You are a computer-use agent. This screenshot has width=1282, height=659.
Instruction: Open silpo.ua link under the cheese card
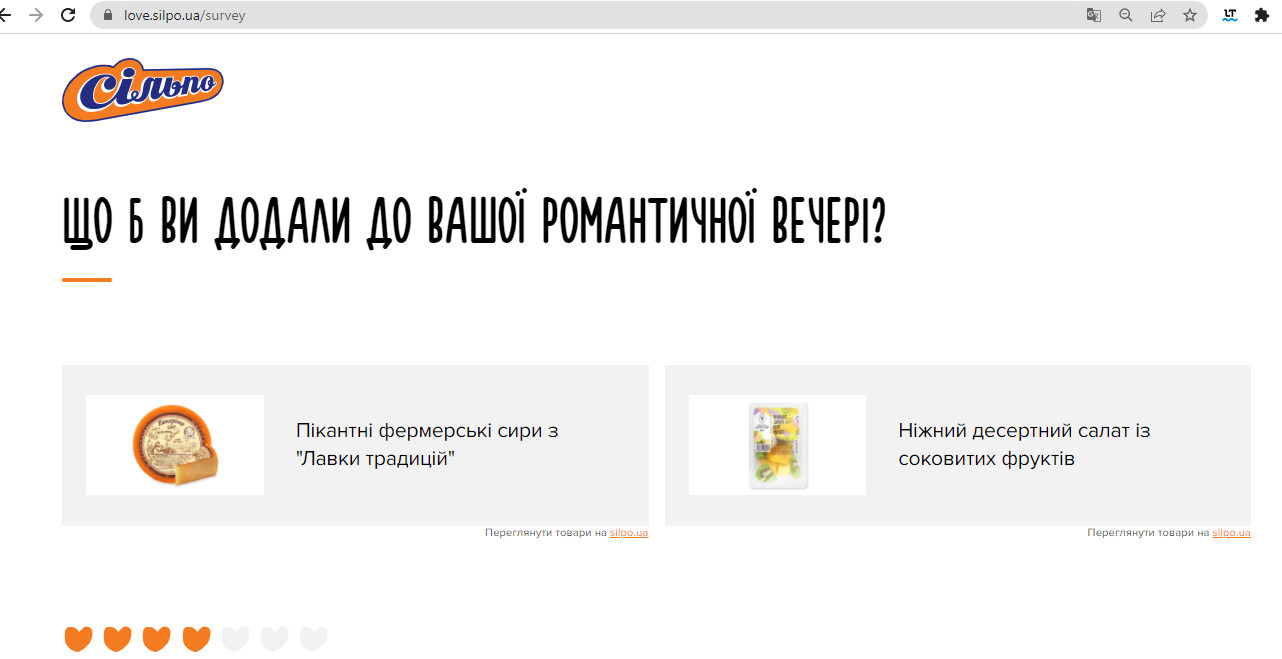(x=629, y=533)
